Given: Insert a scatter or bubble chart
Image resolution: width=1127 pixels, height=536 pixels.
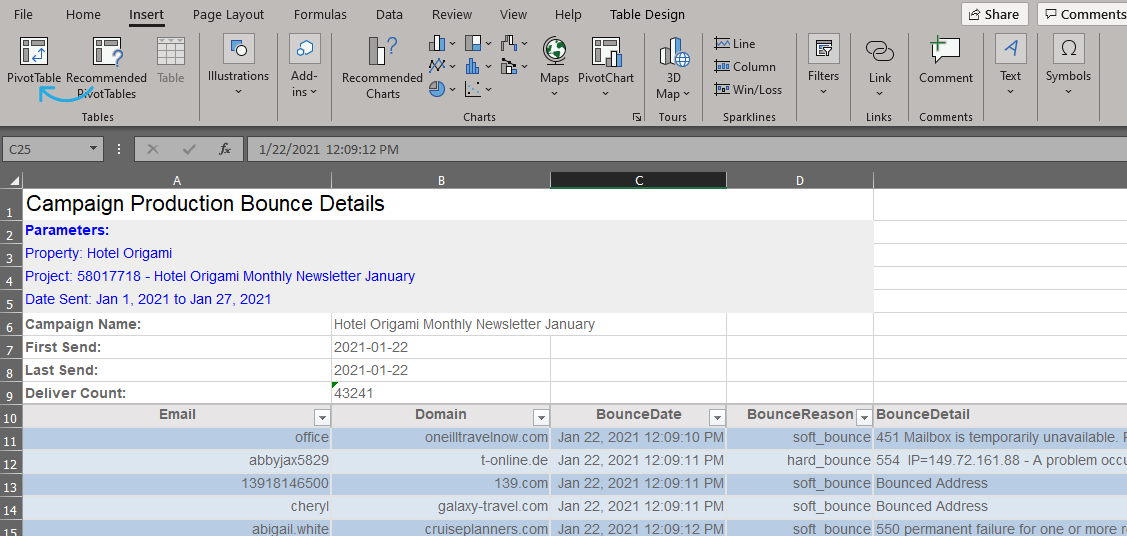Looking at the screenshot, I should coord(473,90).
